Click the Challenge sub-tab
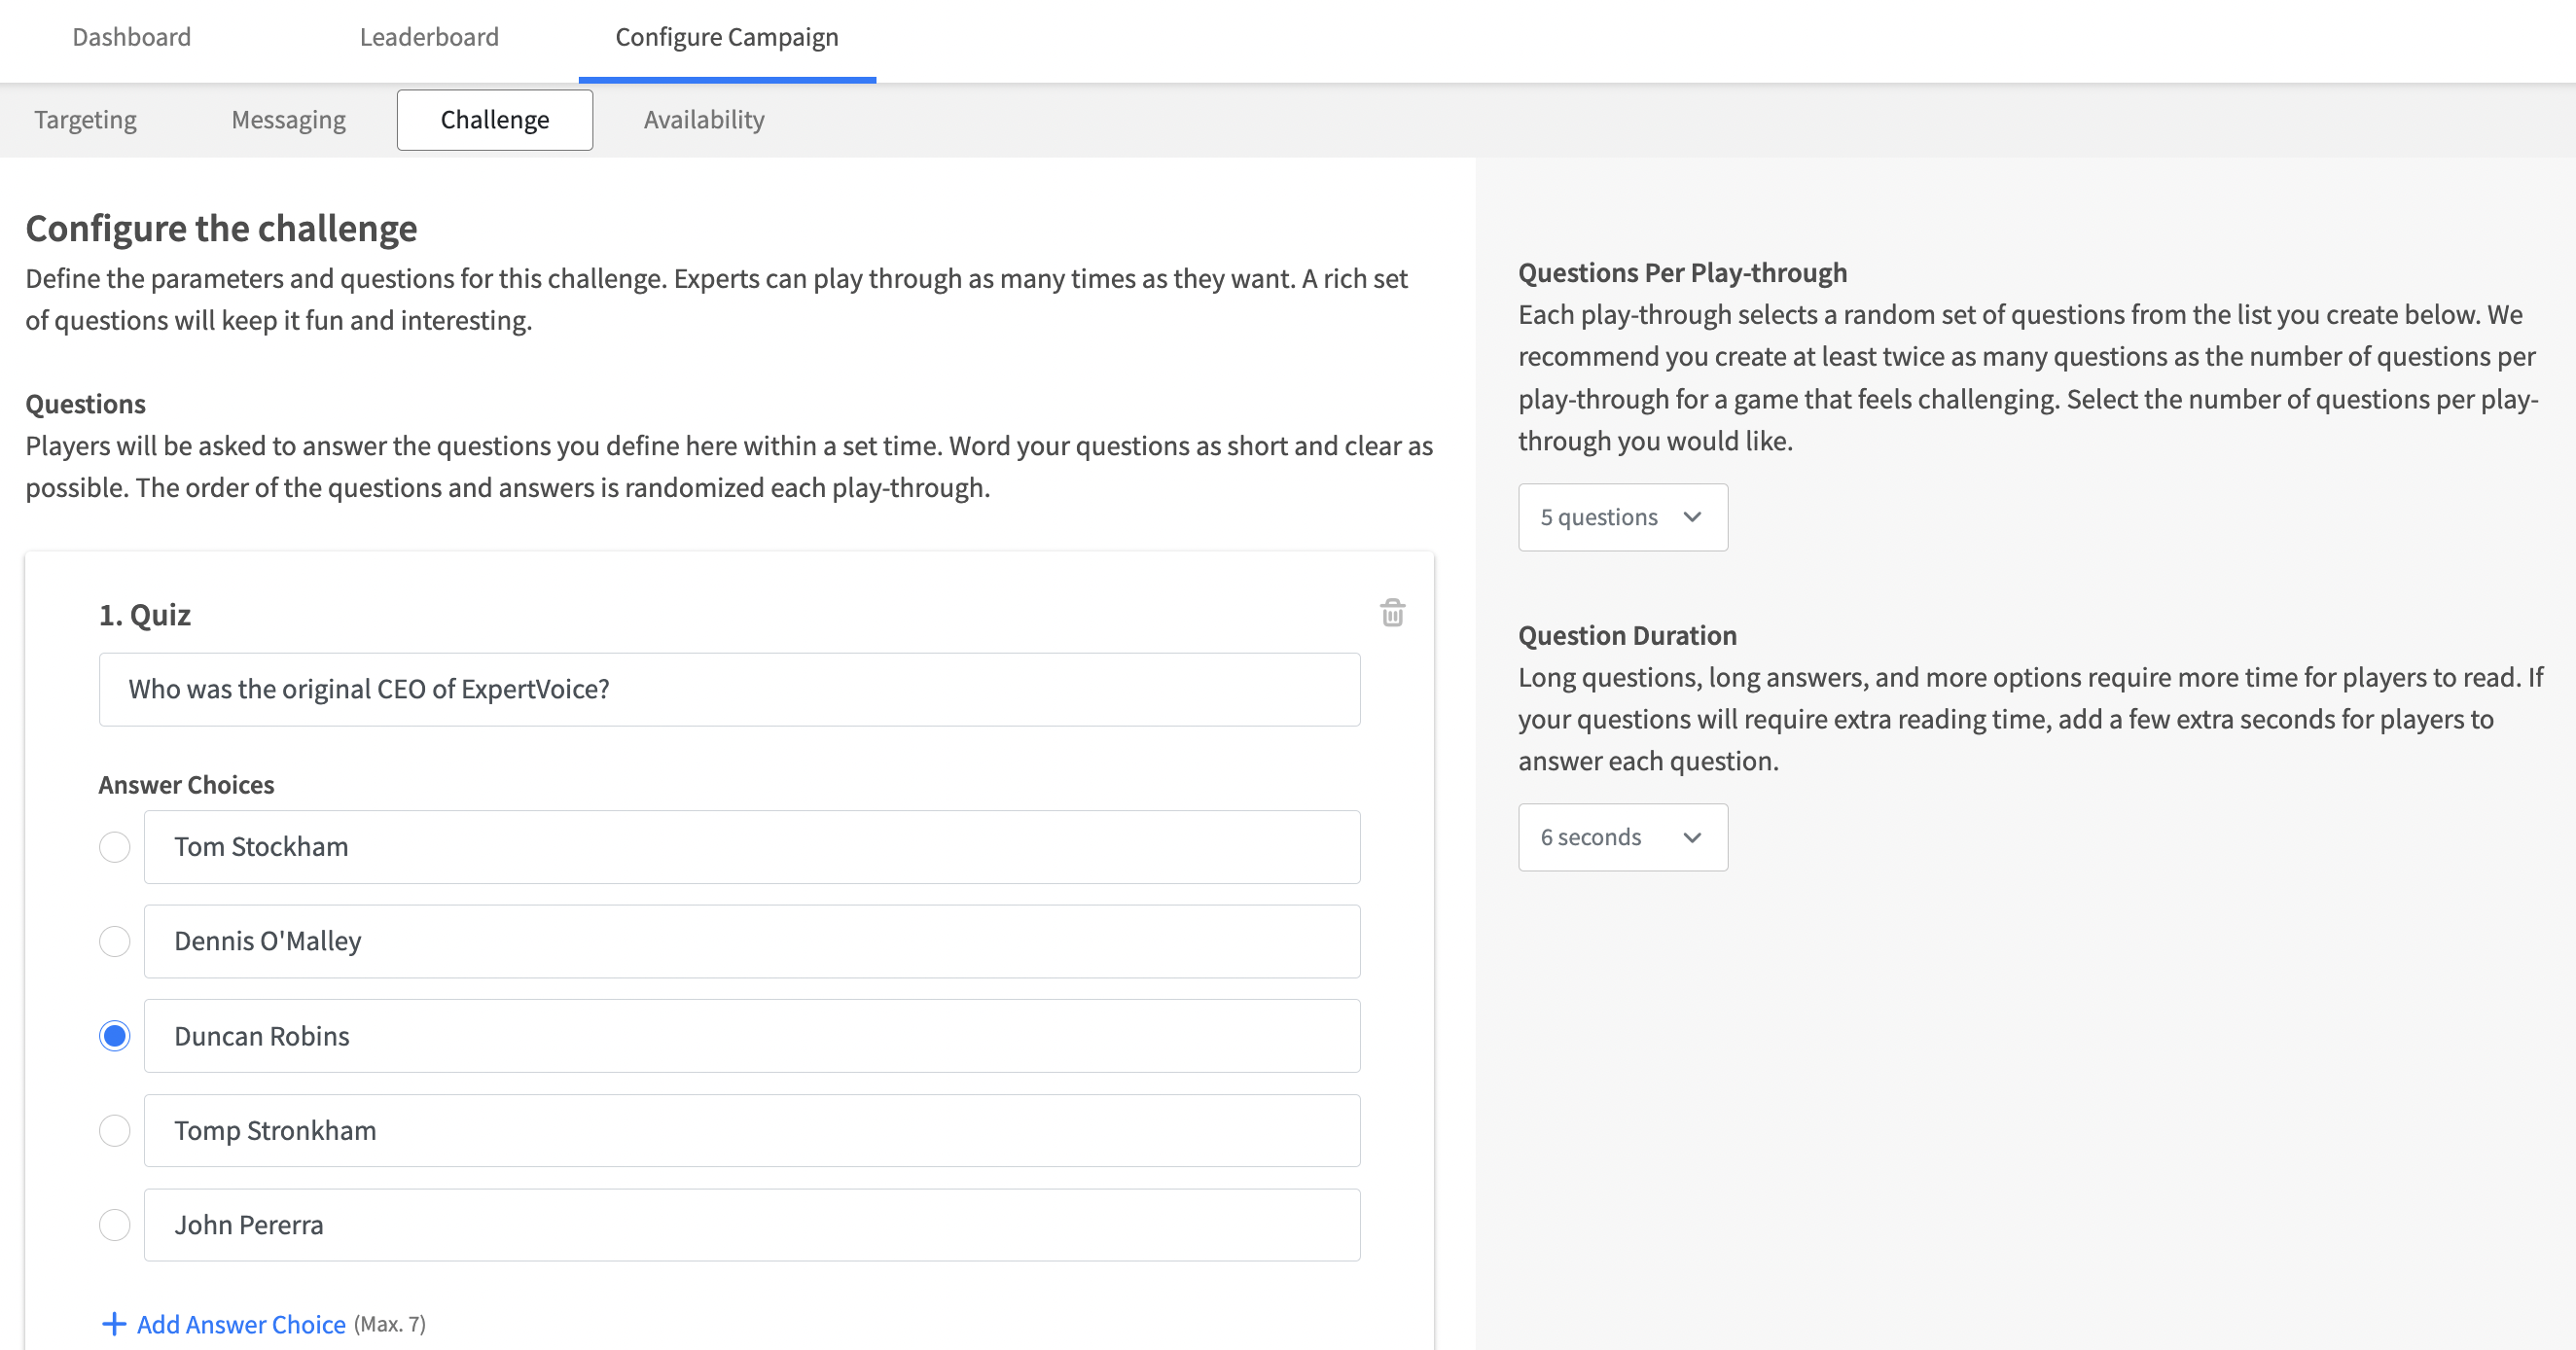 coord(494,120)
